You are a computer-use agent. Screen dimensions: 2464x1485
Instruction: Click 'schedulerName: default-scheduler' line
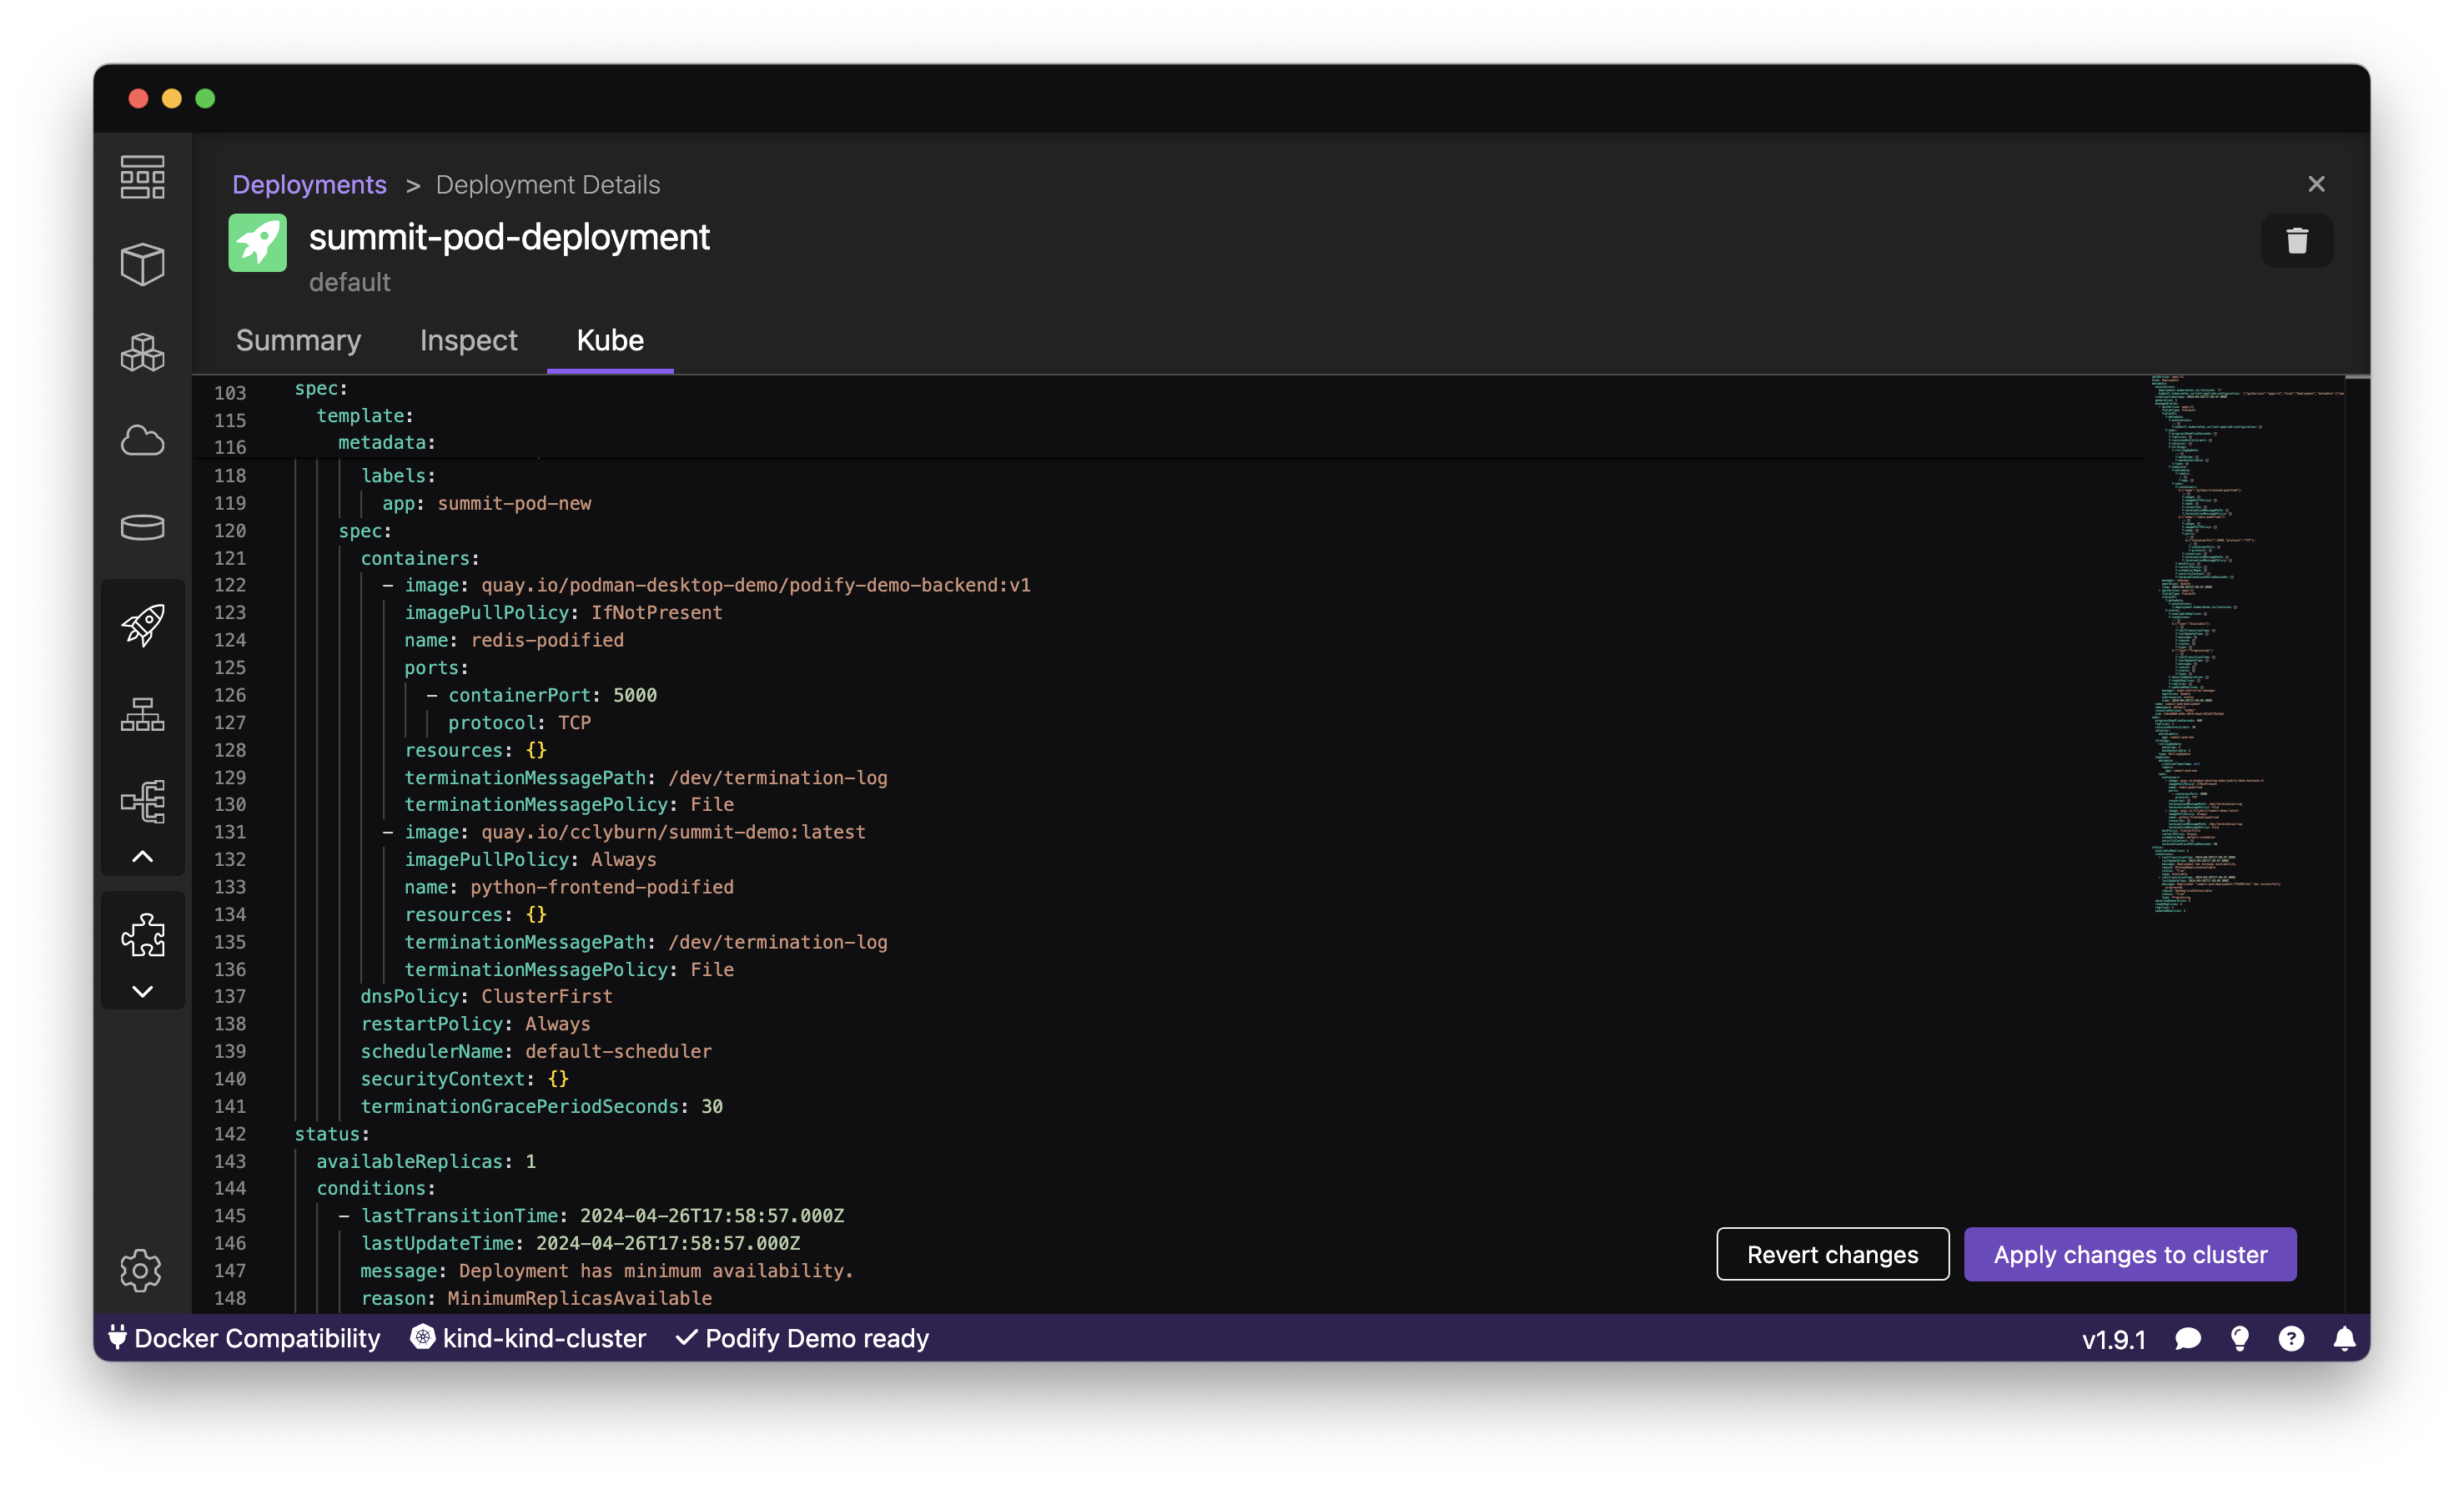536,1051
